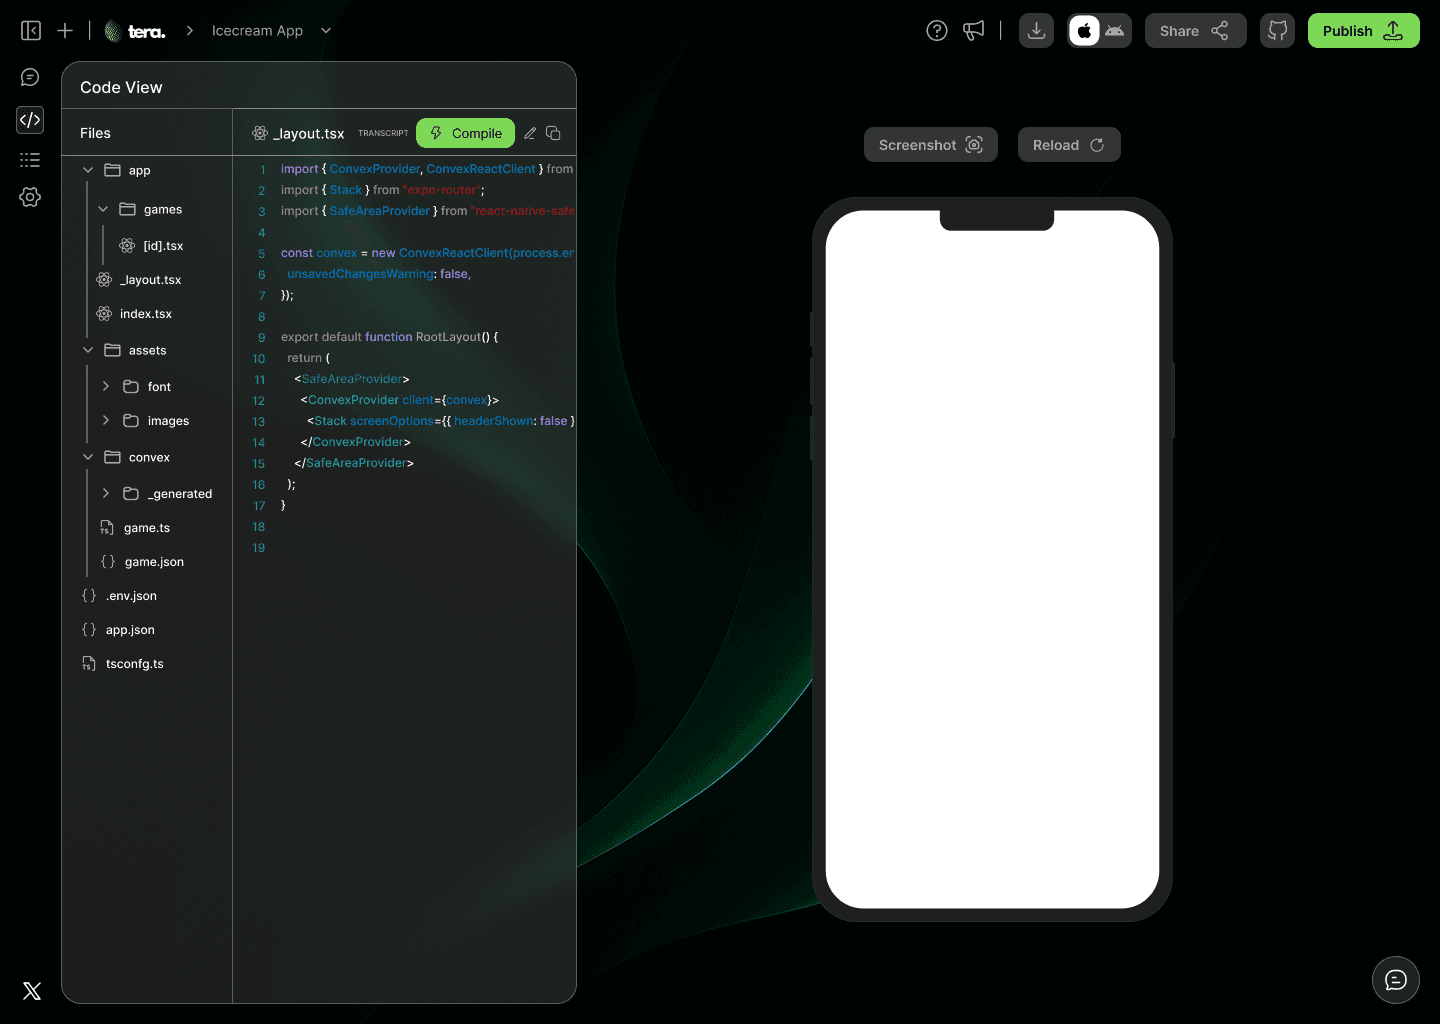
Task: Collapse the app folder
Action: (88, 170)
